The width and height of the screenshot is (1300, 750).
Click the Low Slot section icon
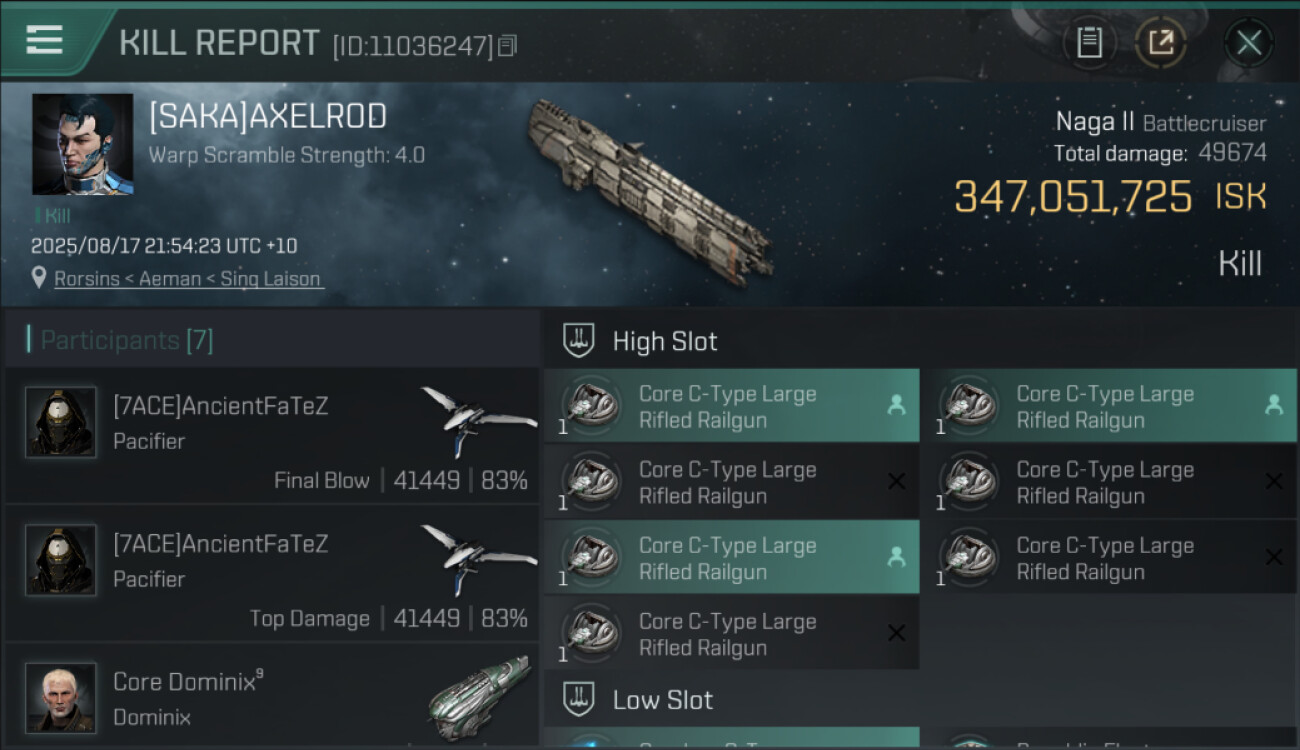click(x=579, y=699)
